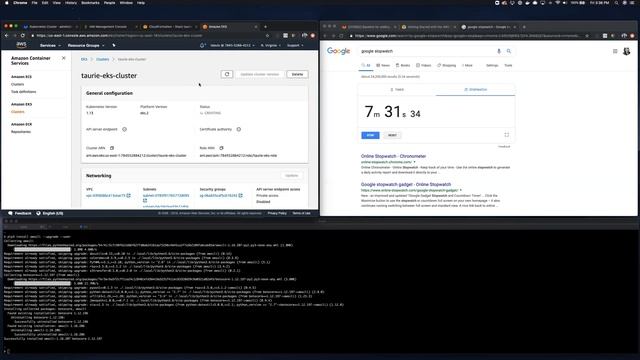Select the Videos search tab
The height and width of the screenshot is (360, 640).
pyautogui.click(x=424, y=65)
